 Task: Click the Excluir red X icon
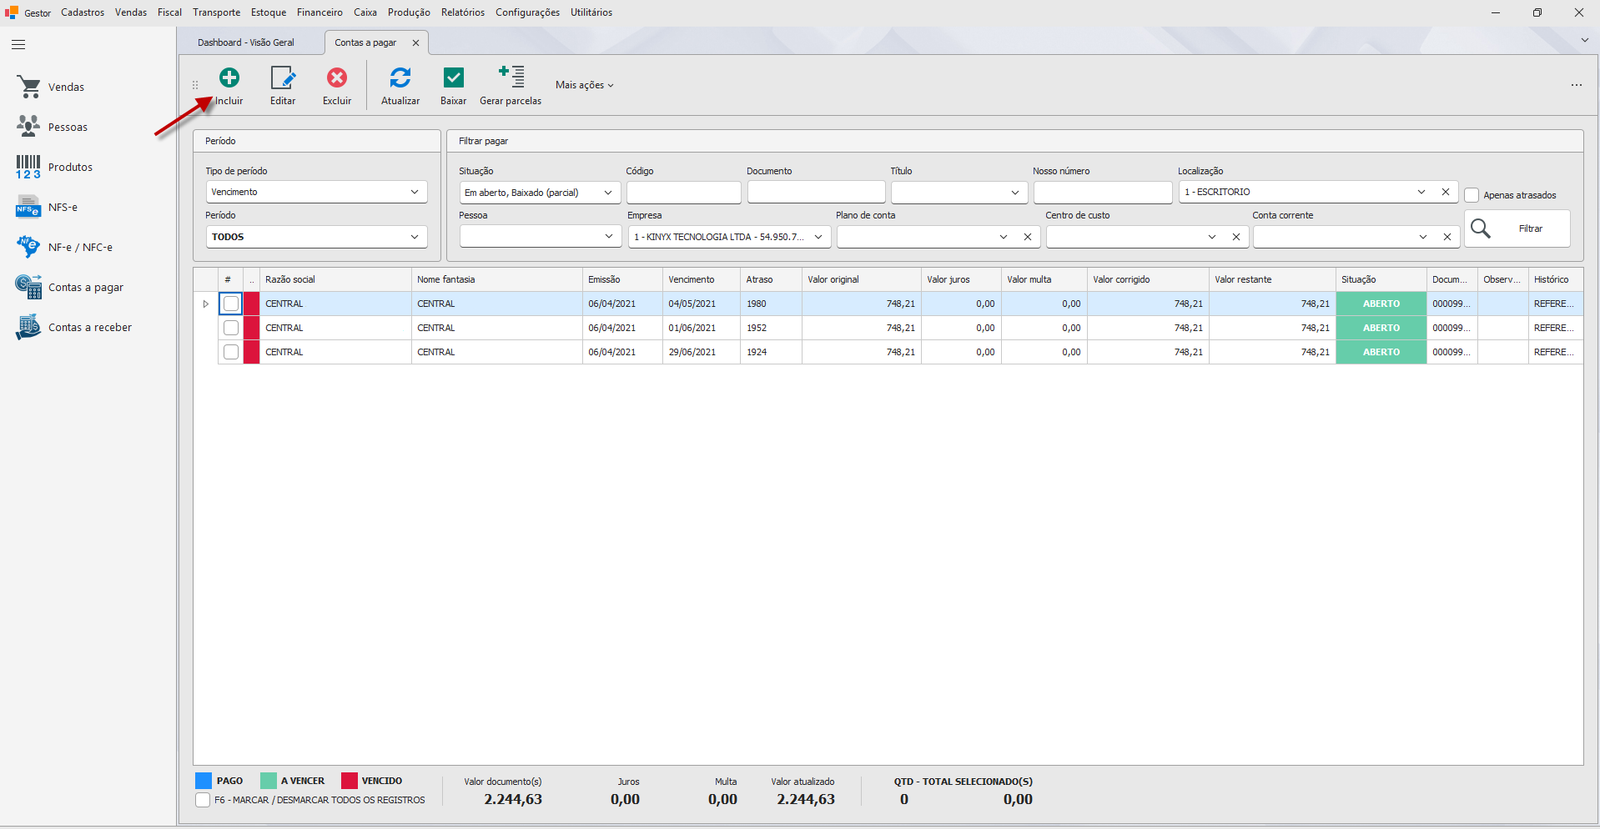[337, 78]
